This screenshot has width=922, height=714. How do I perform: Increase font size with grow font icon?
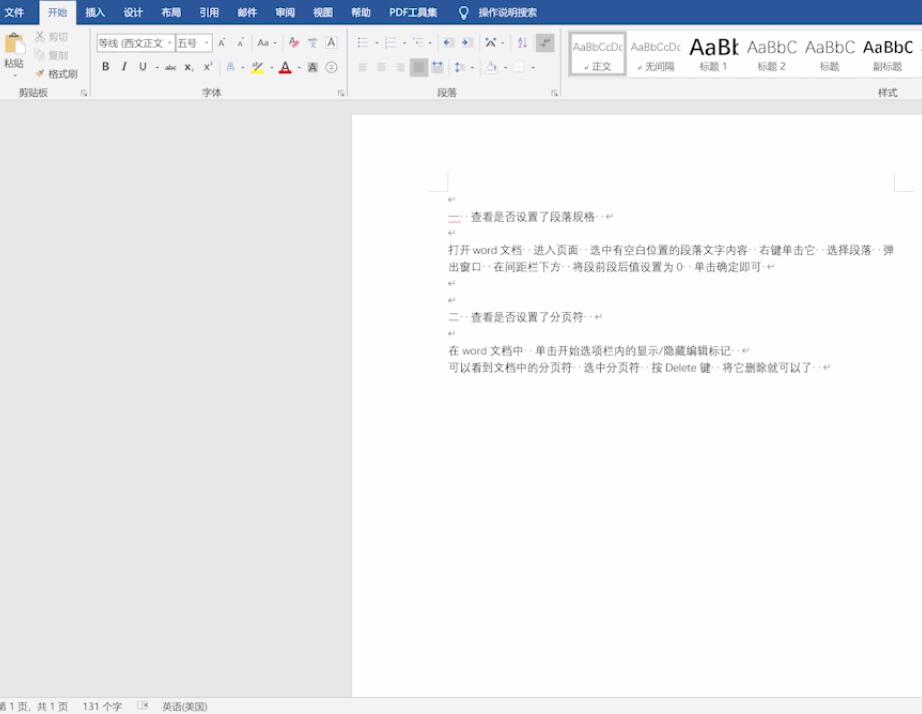tap(222, 43)
